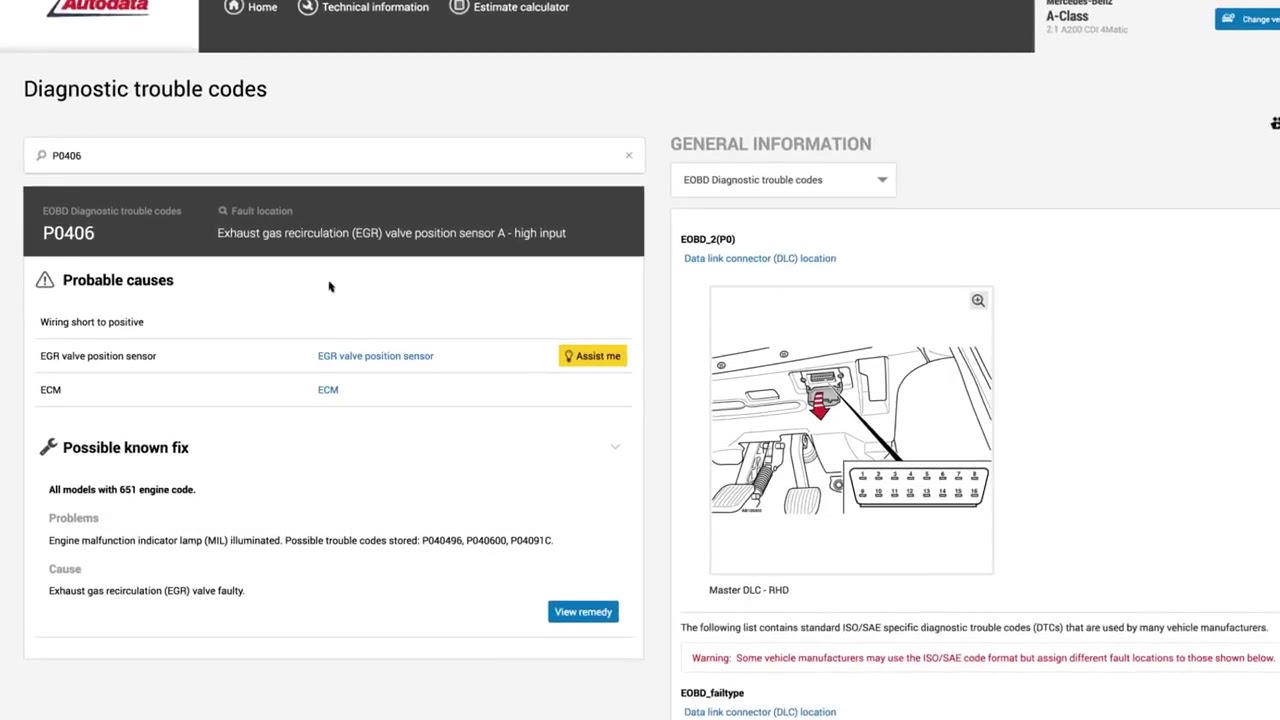Click the Change vehicle button
This screenshot has width=1280, height=720.
[1247, 19]
